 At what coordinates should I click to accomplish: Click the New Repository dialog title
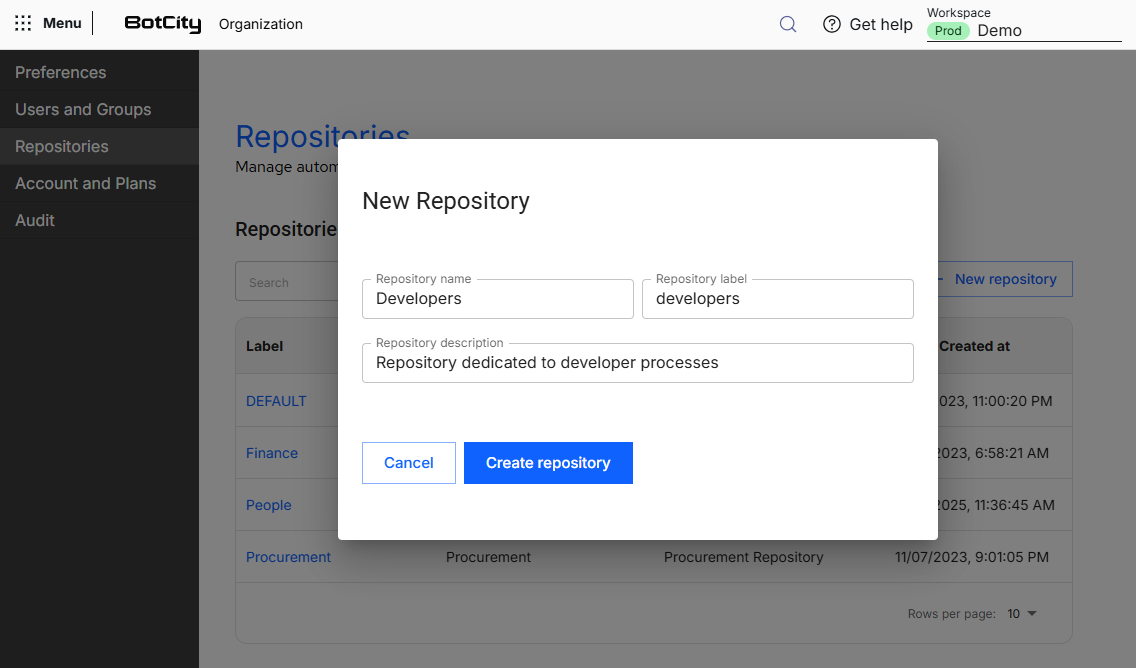point(446,201)
